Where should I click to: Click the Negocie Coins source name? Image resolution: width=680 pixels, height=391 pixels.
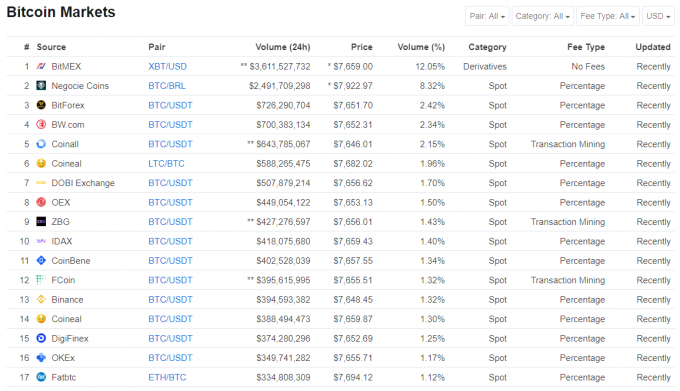[80, 86]
